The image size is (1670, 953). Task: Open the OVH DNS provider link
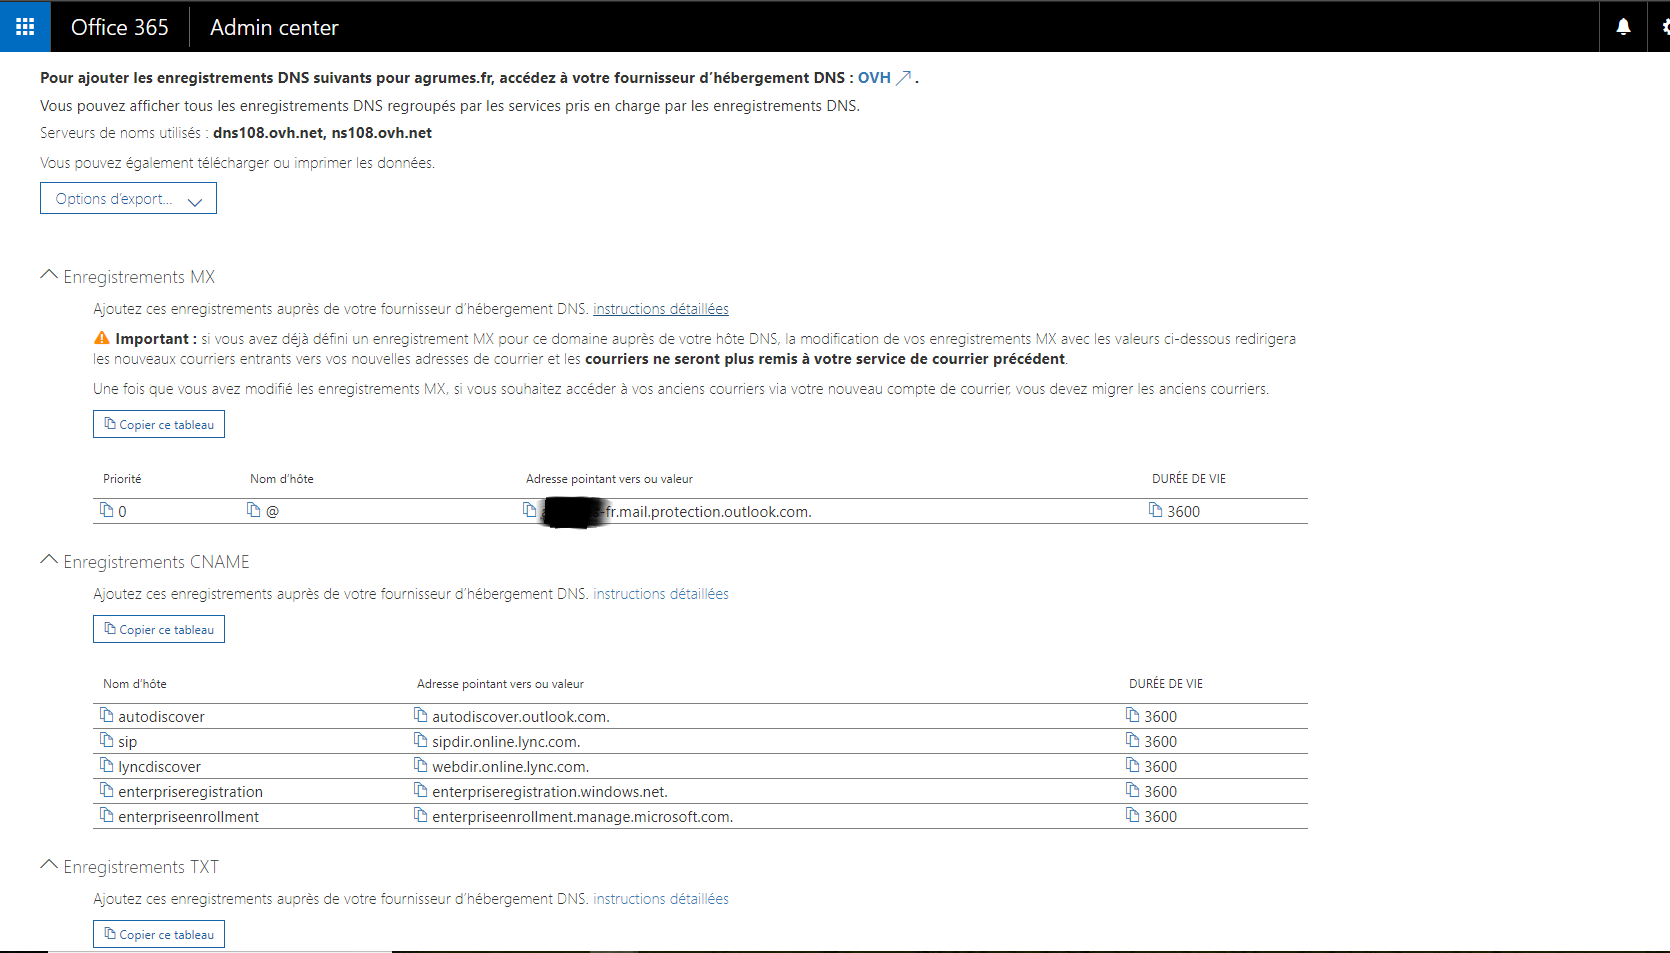(884, 78)
